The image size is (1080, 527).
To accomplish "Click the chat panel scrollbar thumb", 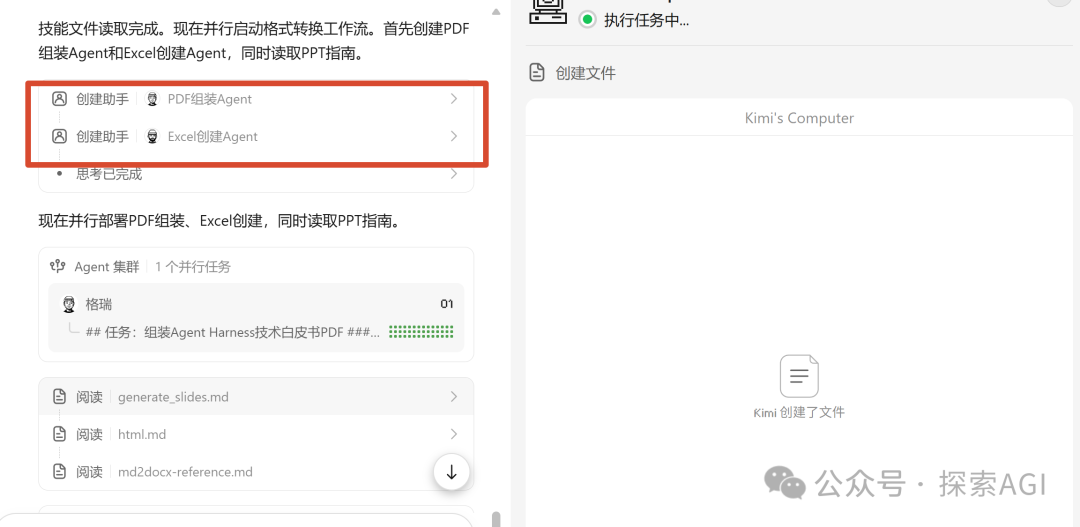I will [x=496, y=518].
